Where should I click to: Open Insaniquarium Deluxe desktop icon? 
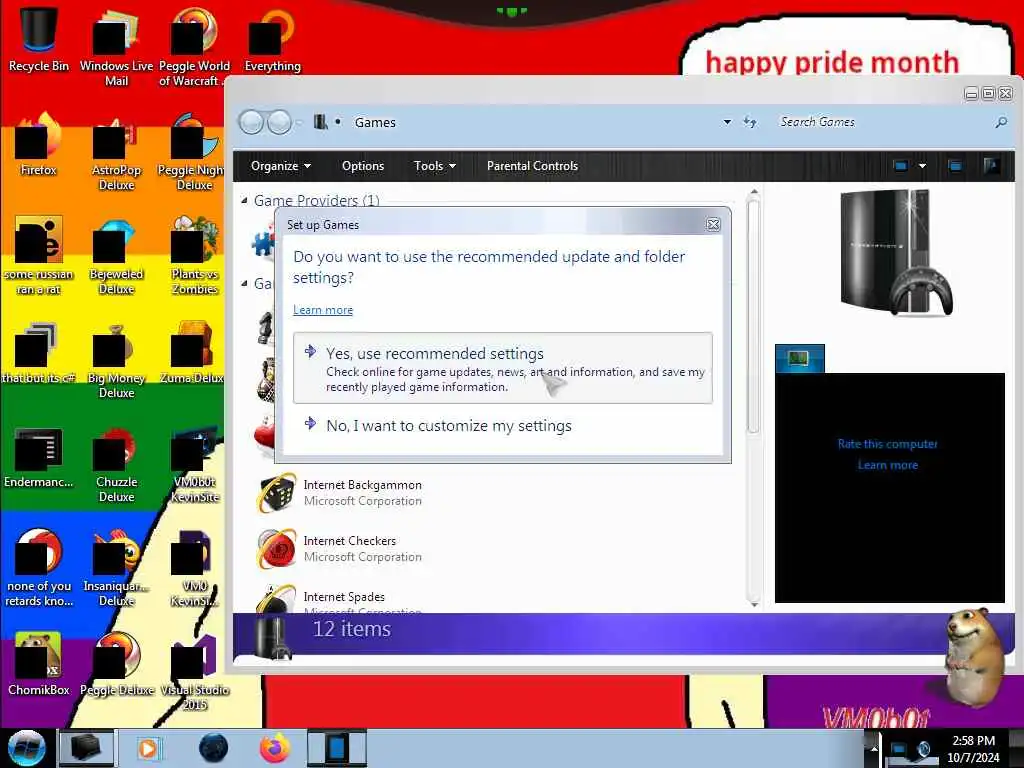pos(116,568)
